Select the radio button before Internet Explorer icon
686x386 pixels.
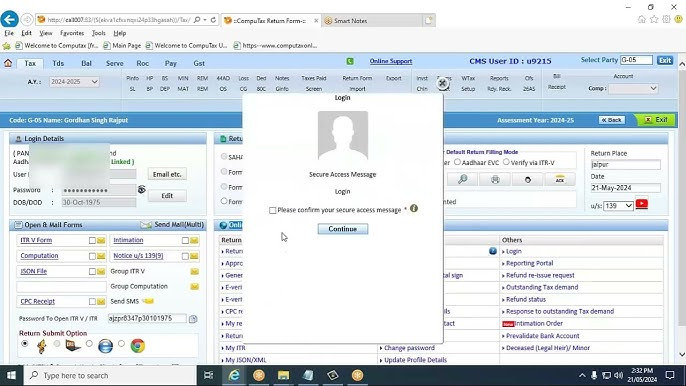click(89, 344)
